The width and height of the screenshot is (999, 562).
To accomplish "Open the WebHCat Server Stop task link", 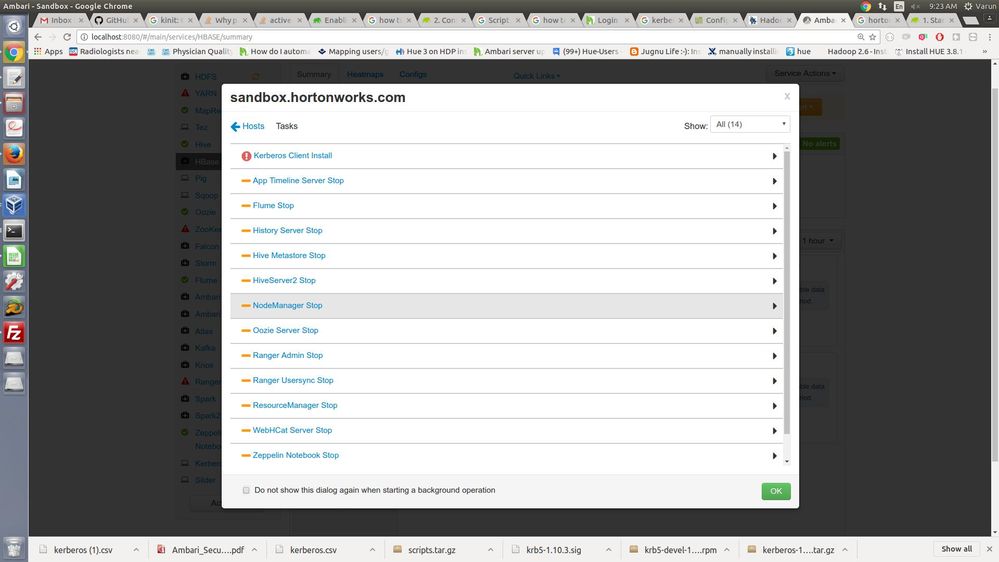I will (292, 430).
